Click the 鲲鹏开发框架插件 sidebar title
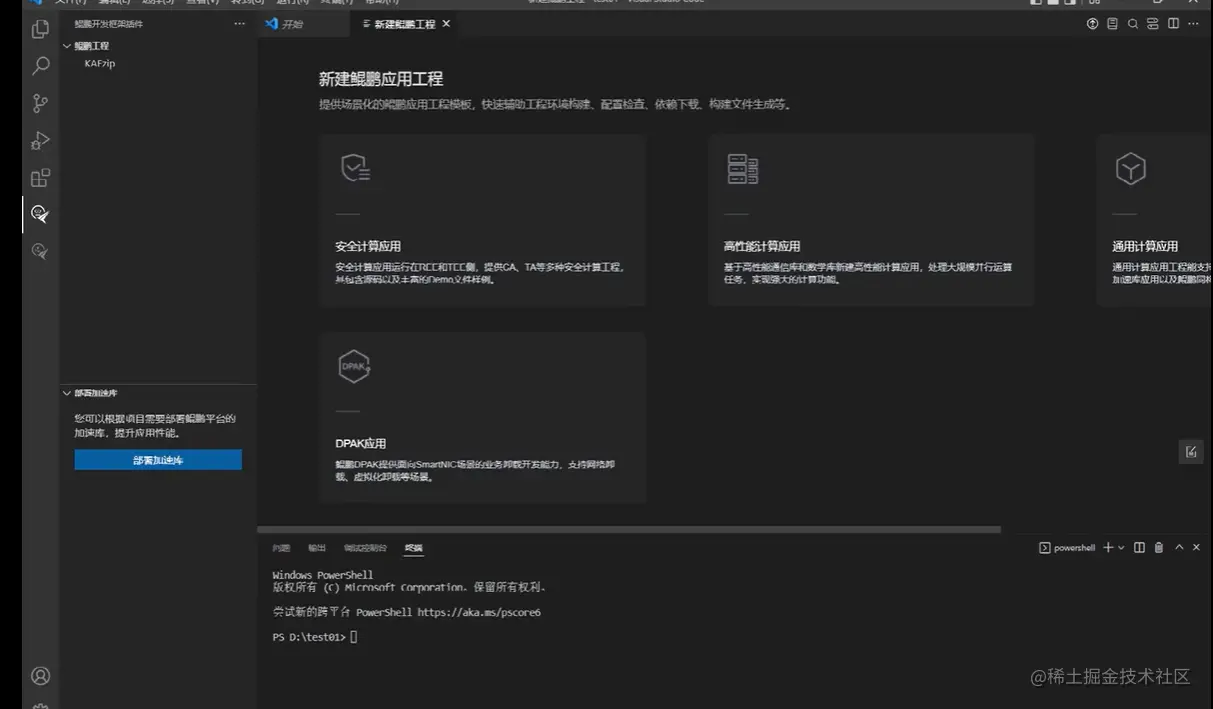This screenshot has width=1213, height=709. point(108,24)
